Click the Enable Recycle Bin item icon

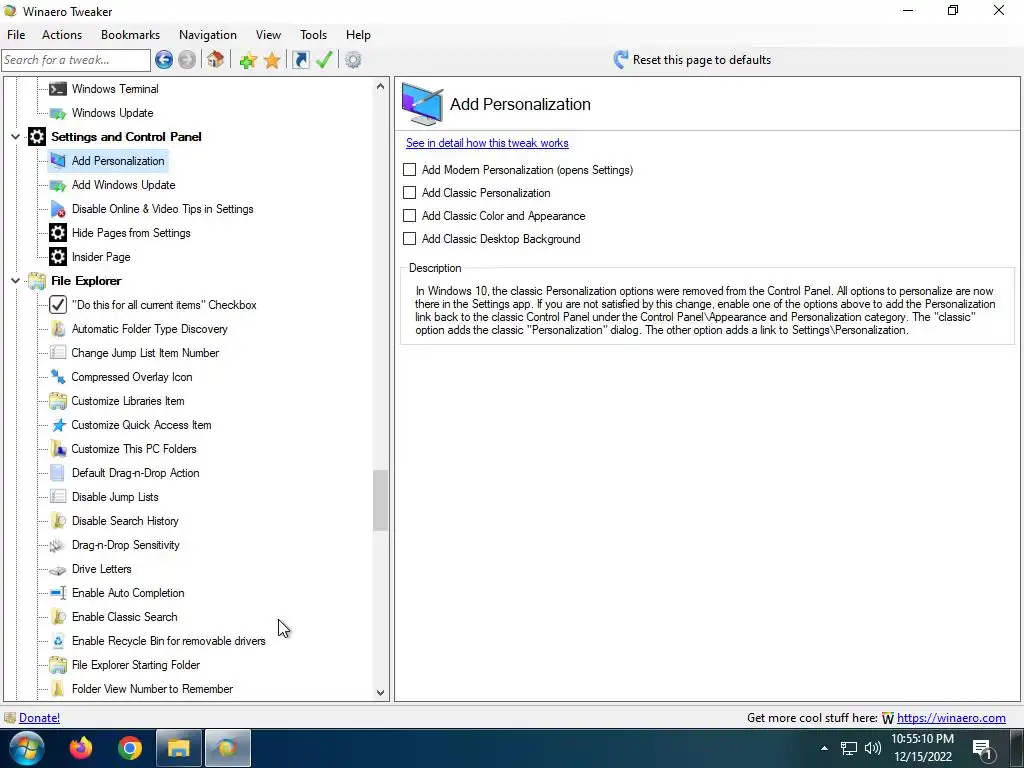[x=58, y=641]
